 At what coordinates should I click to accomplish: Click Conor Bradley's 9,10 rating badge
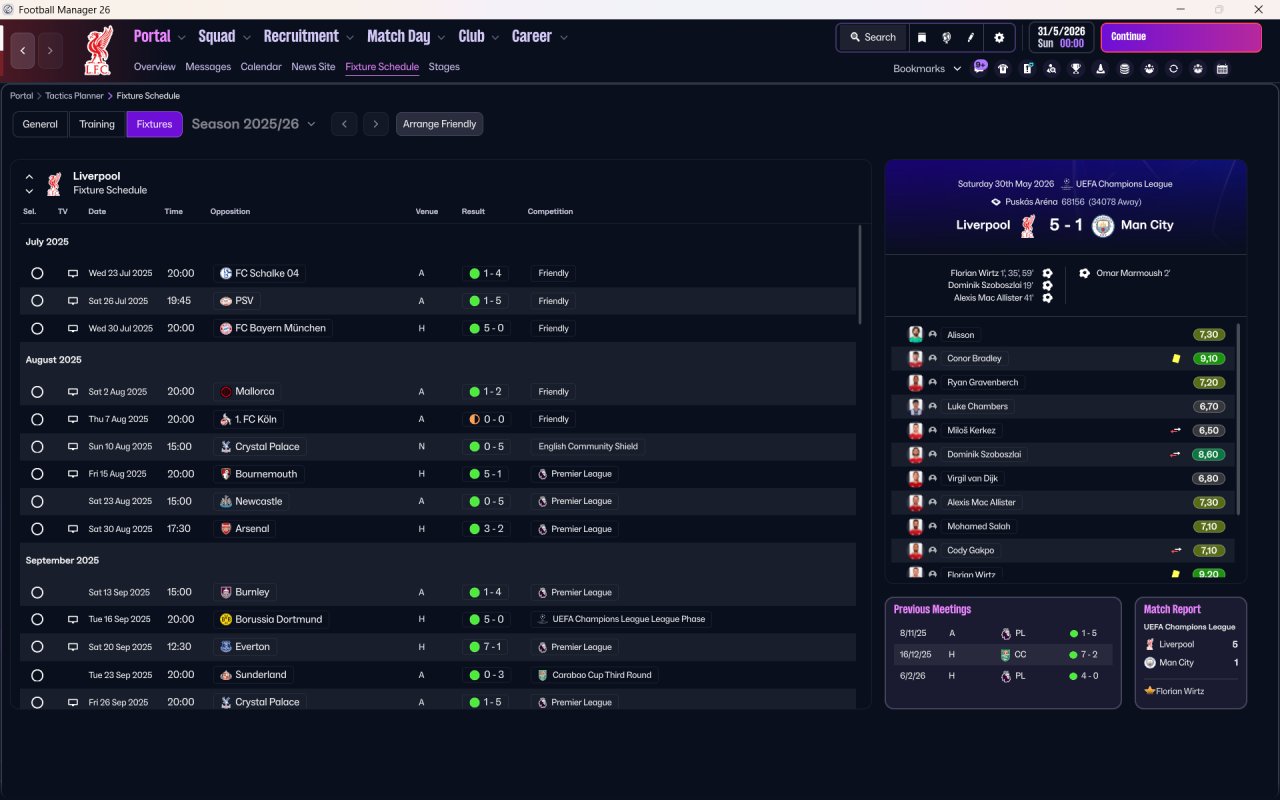coord(1209,358)
